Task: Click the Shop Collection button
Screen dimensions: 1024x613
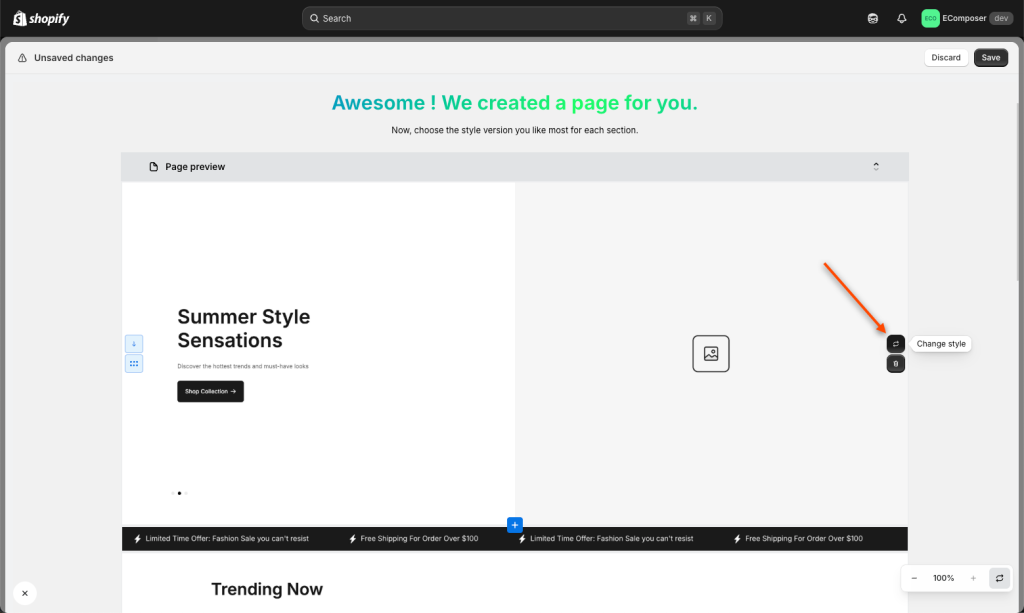Action: point(210,391)
